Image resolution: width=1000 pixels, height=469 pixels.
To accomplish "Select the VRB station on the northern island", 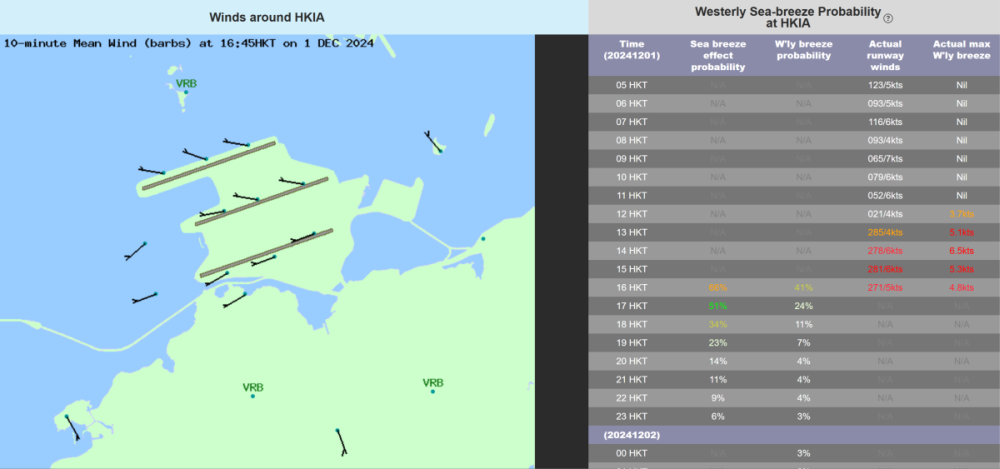I will coord(186,85).
